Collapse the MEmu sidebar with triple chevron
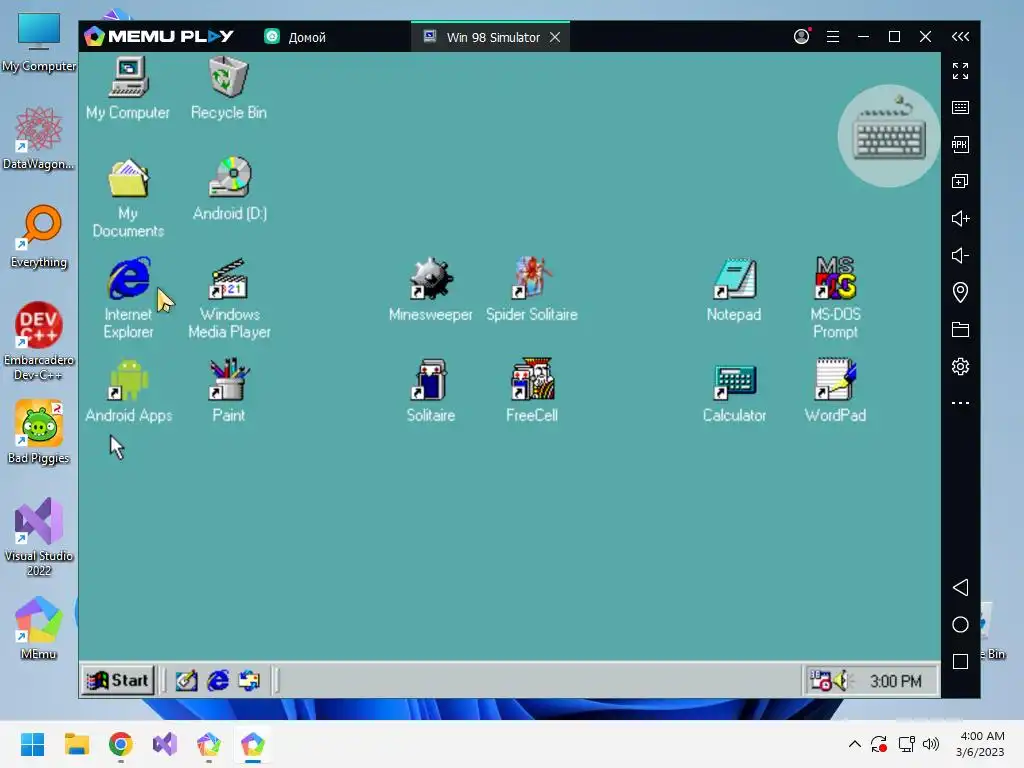 coord(960,37)
